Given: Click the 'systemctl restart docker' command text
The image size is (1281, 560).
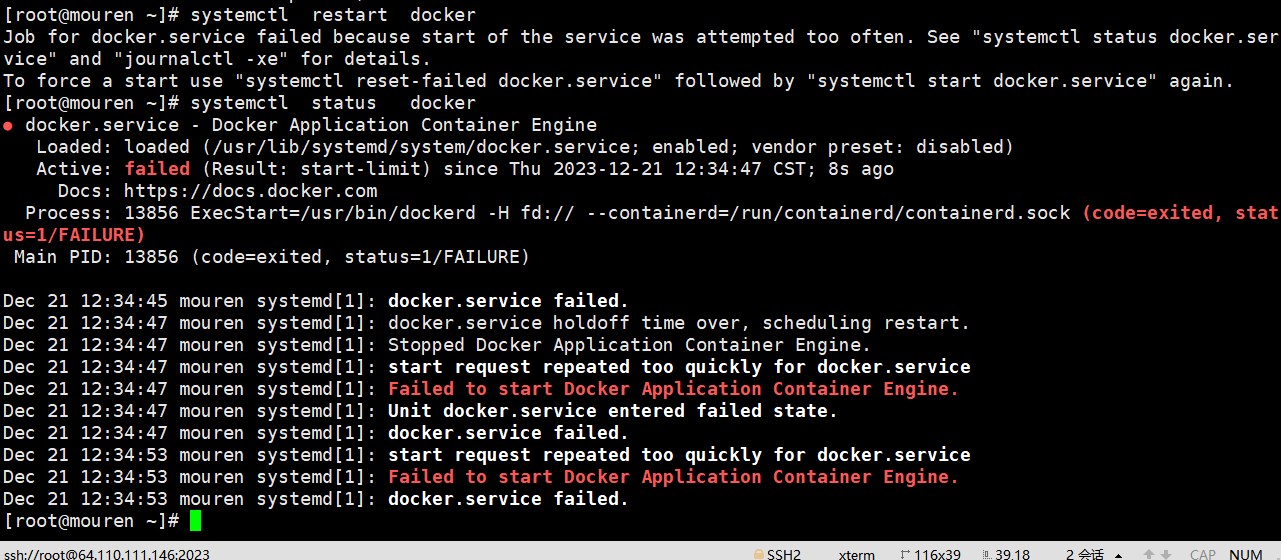Looking at the screenshot, I should [x=333, y=15].
